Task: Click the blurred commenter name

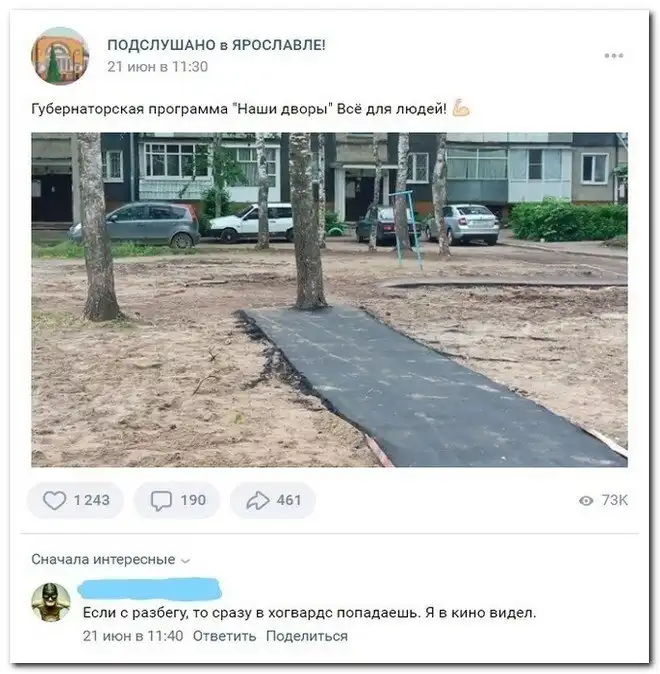Action: pyautogui.click(x=150, y=588)
